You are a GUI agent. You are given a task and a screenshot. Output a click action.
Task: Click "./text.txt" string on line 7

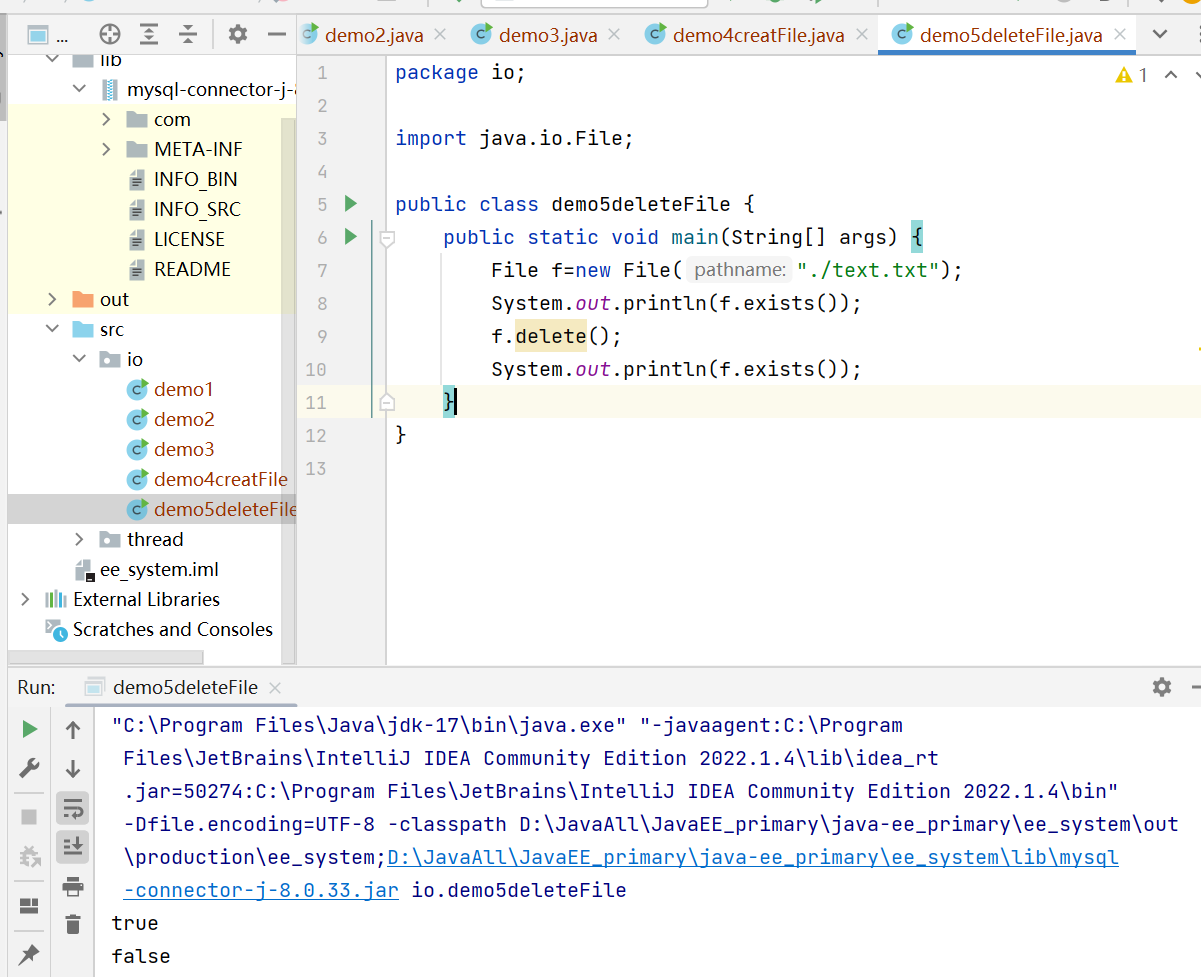(x=869, y=270)
